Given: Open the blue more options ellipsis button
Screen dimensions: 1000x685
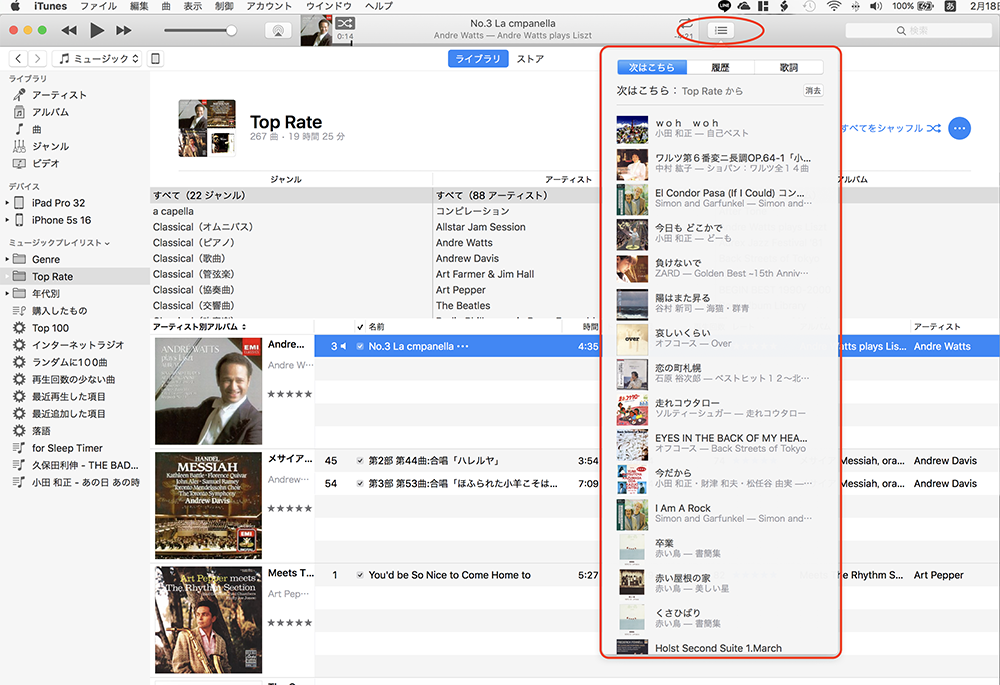Looking at the screenshot, I should click(959, 128).
